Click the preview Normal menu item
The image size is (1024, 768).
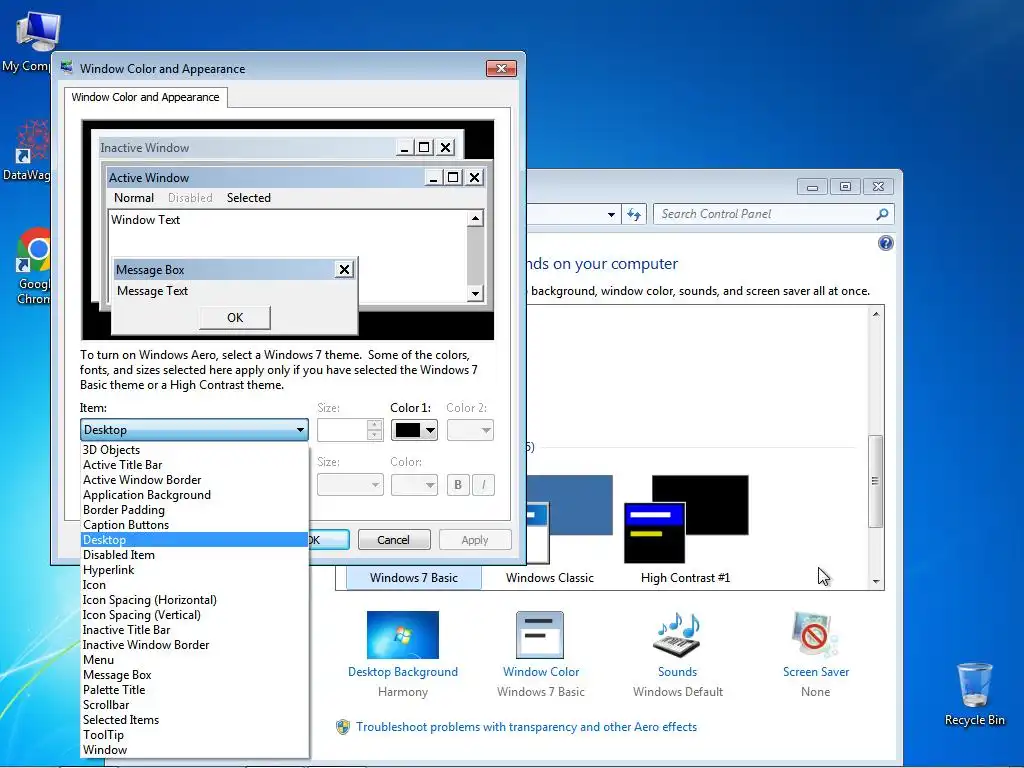click(134, 198)
